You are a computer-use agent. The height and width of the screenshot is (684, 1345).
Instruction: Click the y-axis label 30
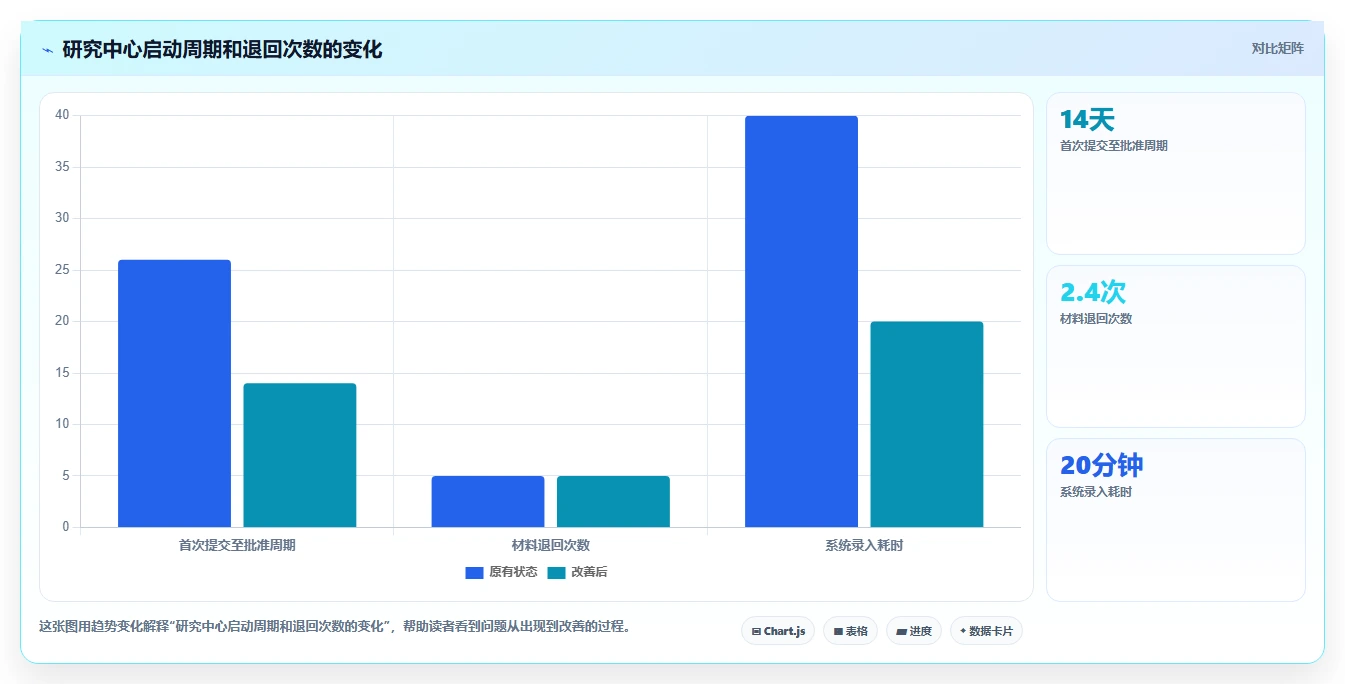[62, 218]
